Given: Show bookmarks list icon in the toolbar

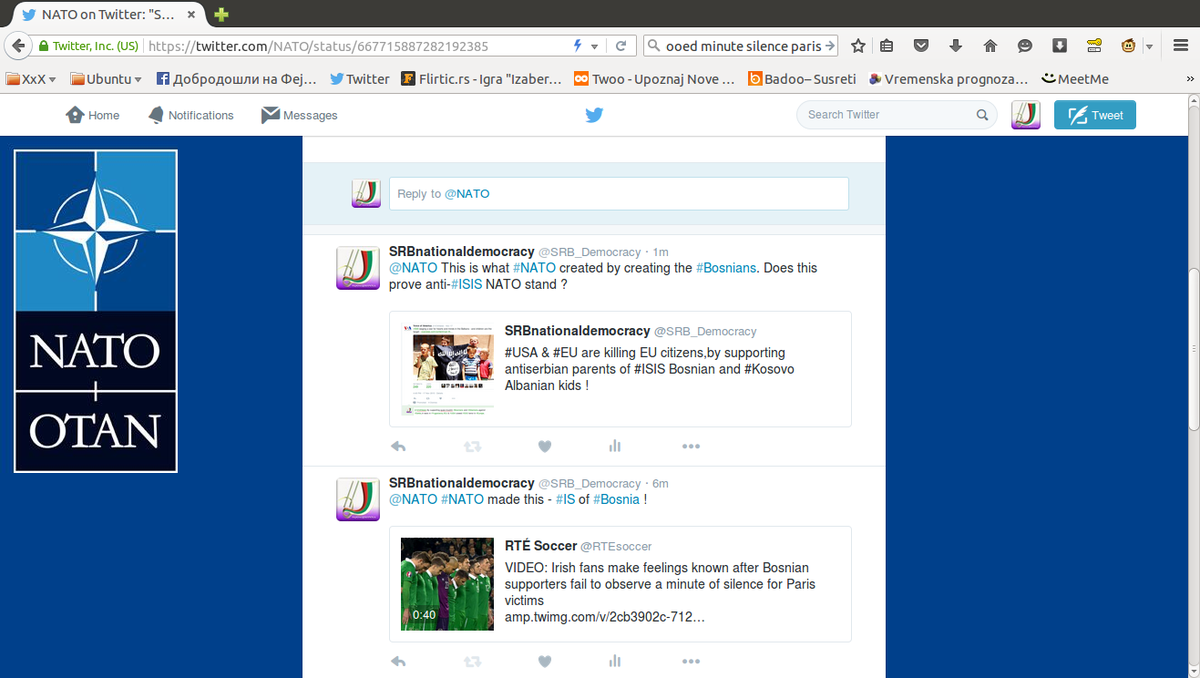Looking at the screenshot, I should 887,46.
